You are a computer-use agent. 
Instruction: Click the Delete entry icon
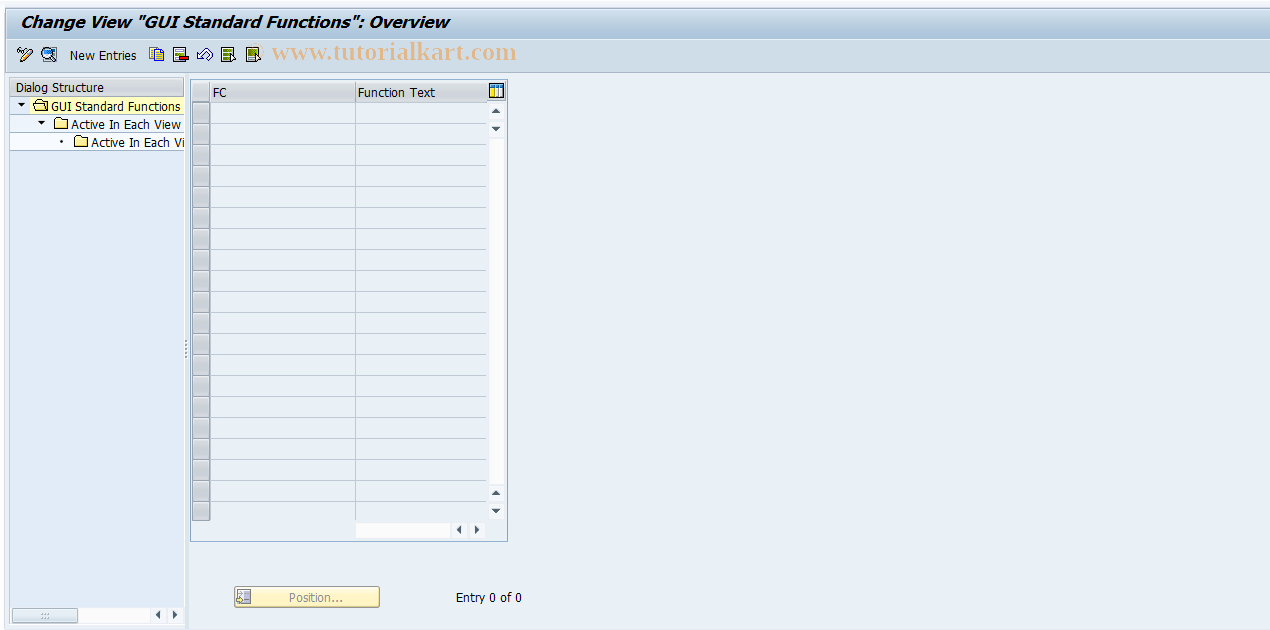pyautogui.click(x=181, y=55)
